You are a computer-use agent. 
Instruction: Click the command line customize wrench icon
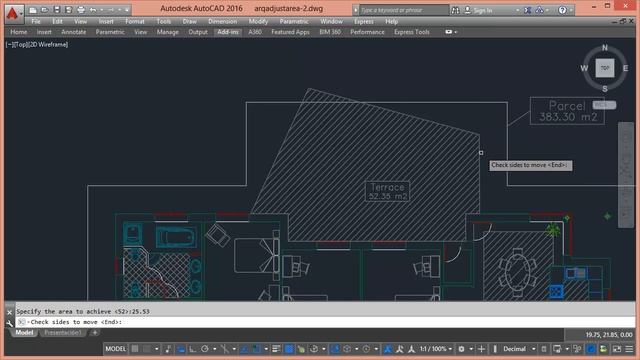pyautogui.click(x=9, y=324)
